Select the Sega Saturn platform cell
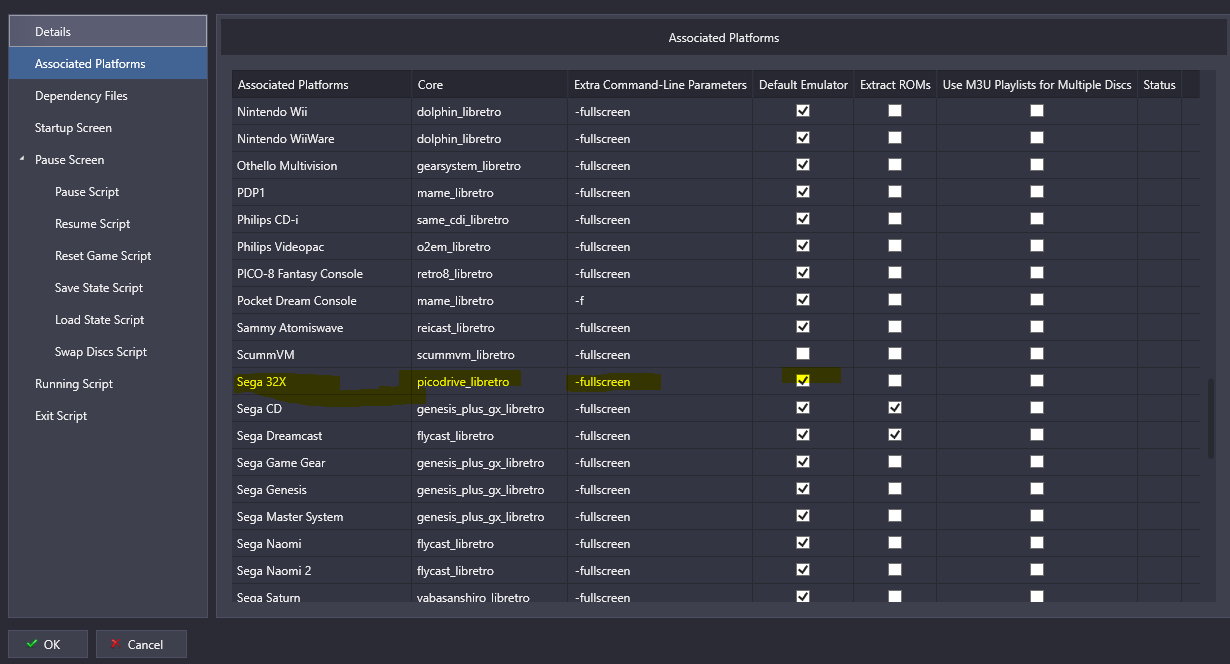Screen dimensions: 1230x664 [x=321, y=595]
